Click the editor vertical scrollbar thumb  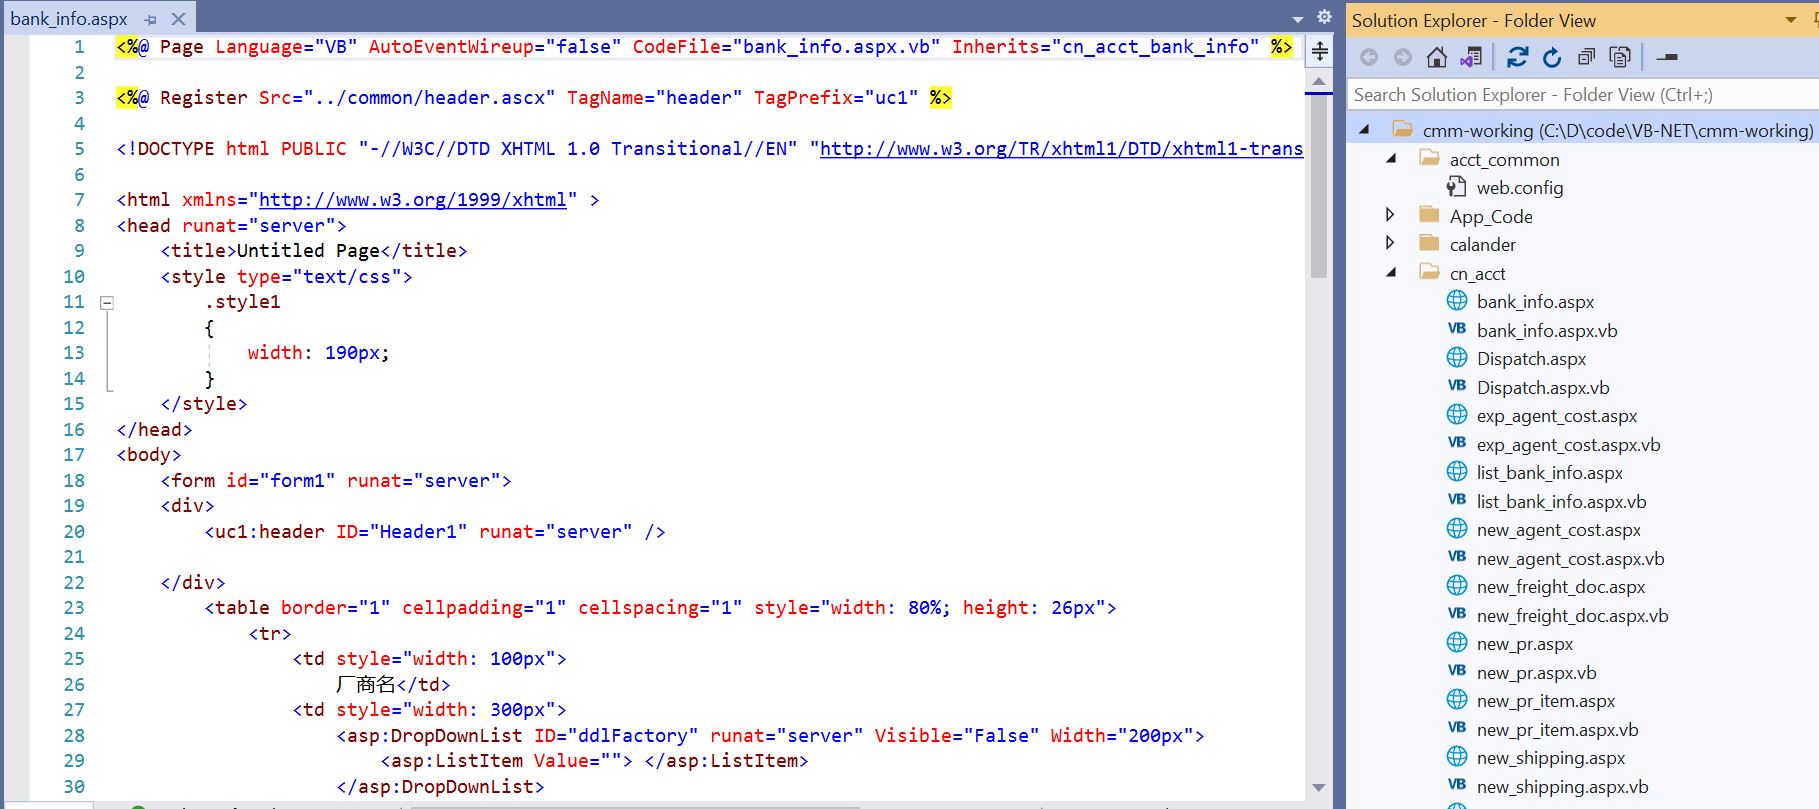pos(1319,186)
